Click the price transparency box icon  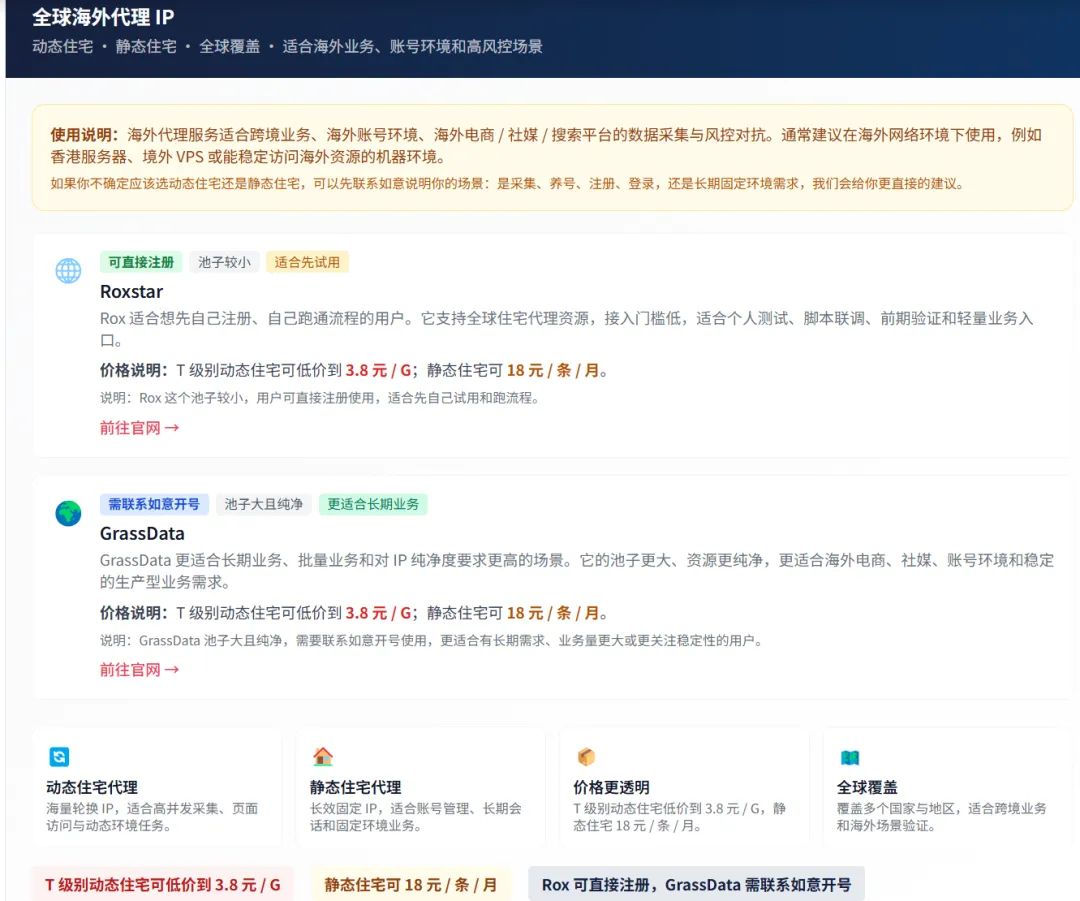586,756
